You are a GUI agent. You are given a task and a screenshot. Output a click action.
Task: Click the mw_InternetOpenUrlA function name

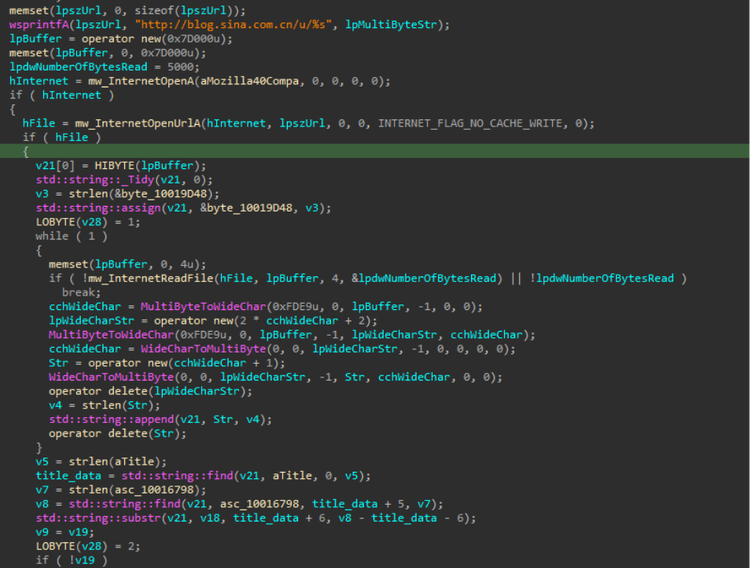pyautogui.click(x=135, y=123)
